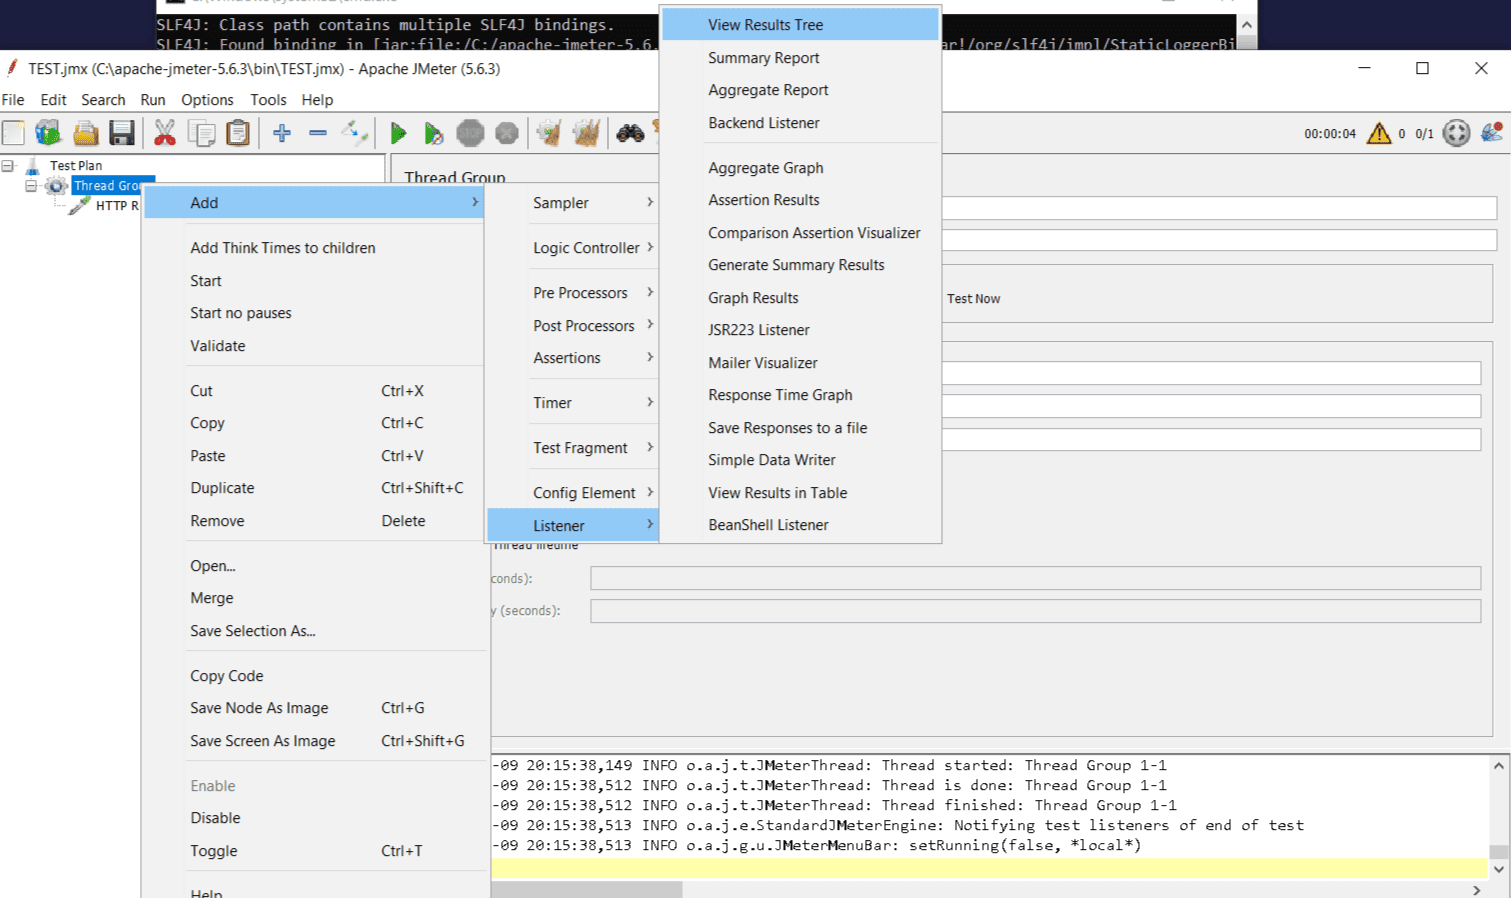Click the log panel vertical scrollbar down arrow
1511x898 pixels.
point(1498,869)
